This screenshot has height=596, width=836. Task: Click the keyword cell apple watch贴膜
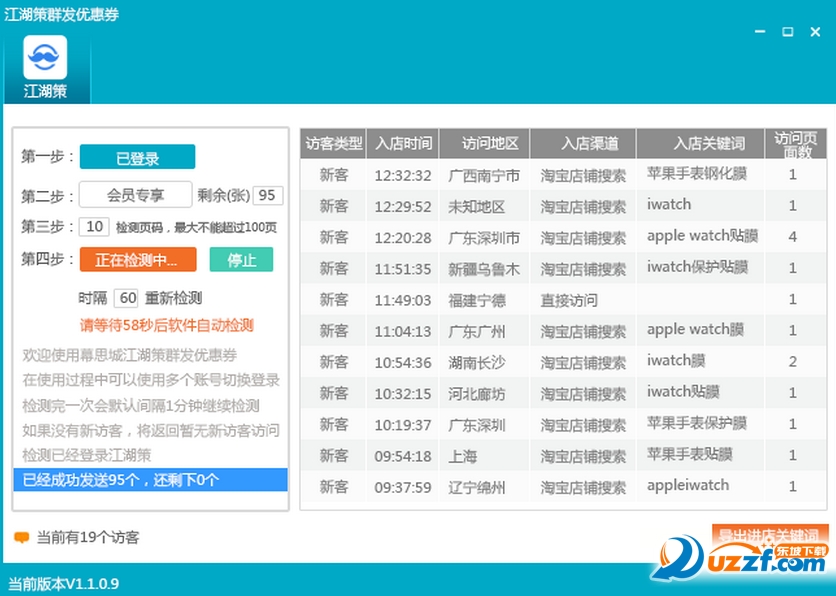pyautogui.click(x=702, y=236)
